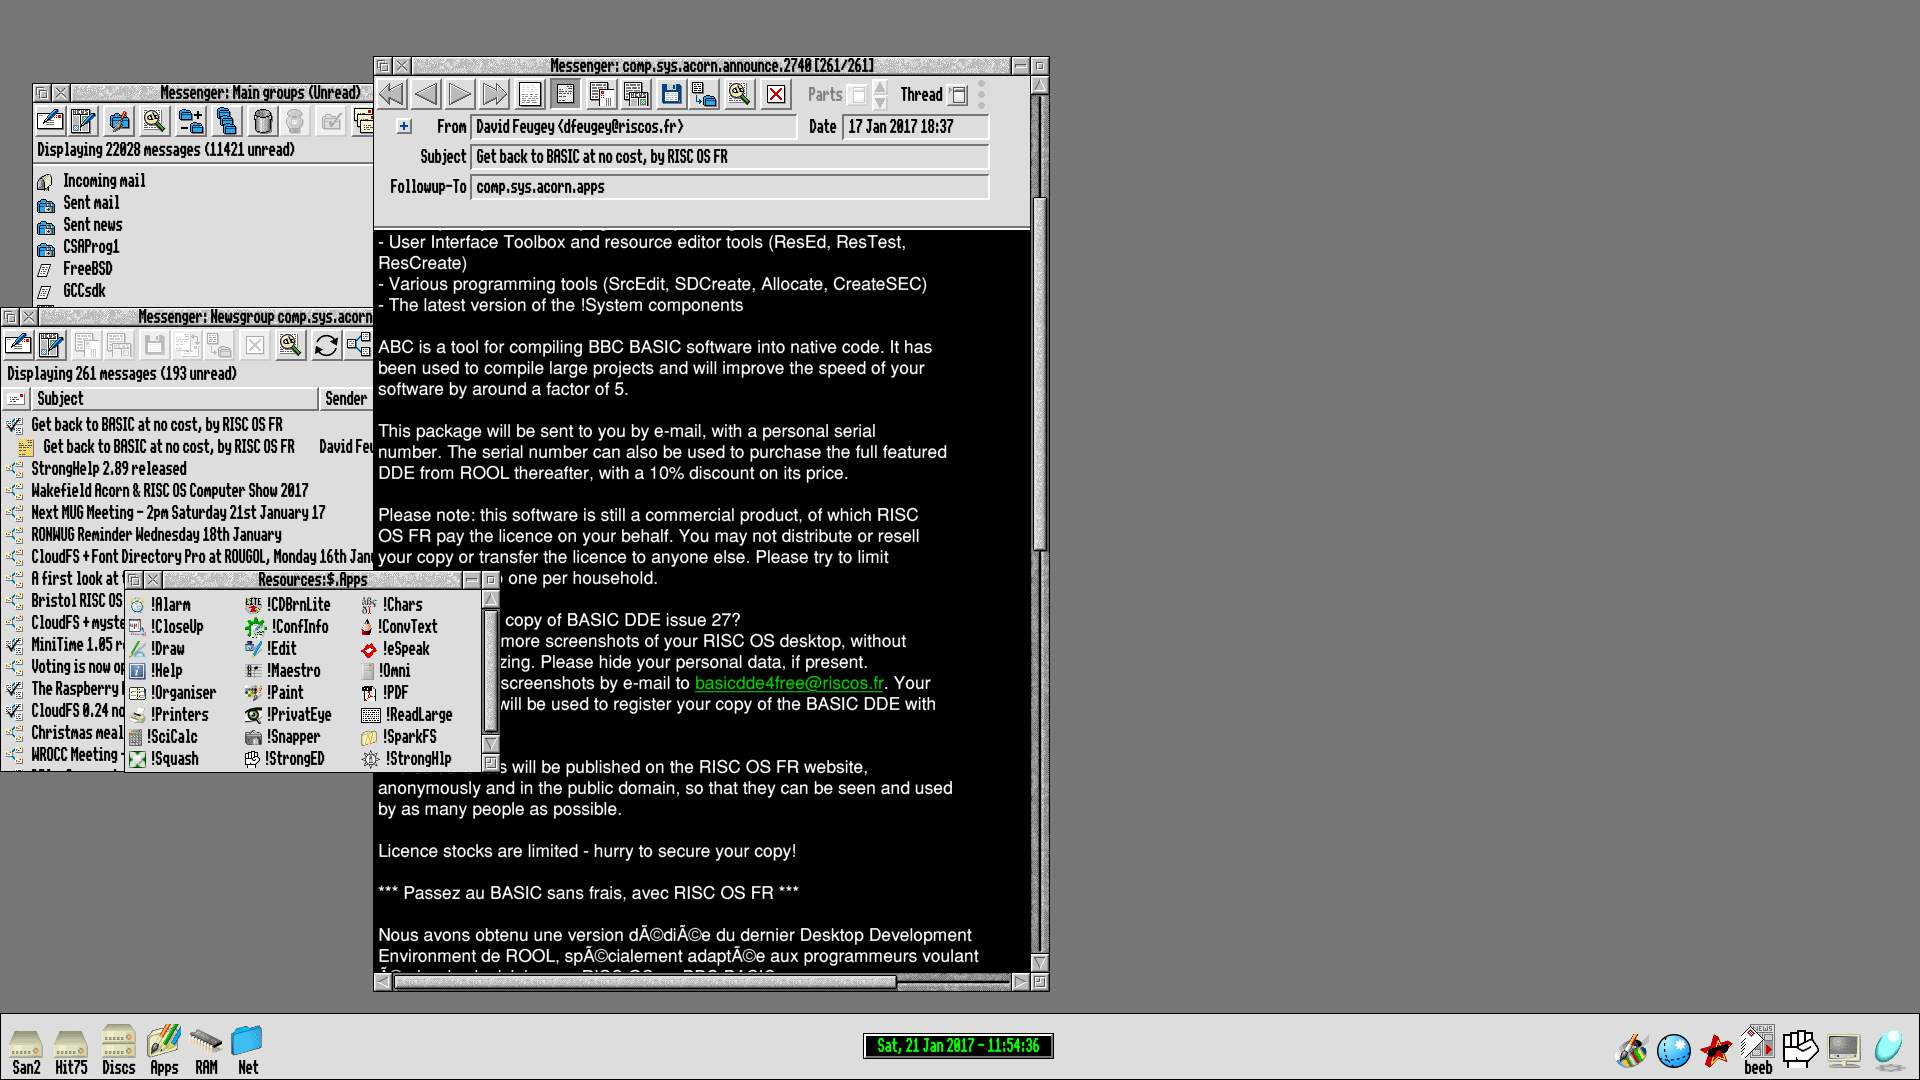Open find magnifier in message viewer toolbar

[739, 95]
